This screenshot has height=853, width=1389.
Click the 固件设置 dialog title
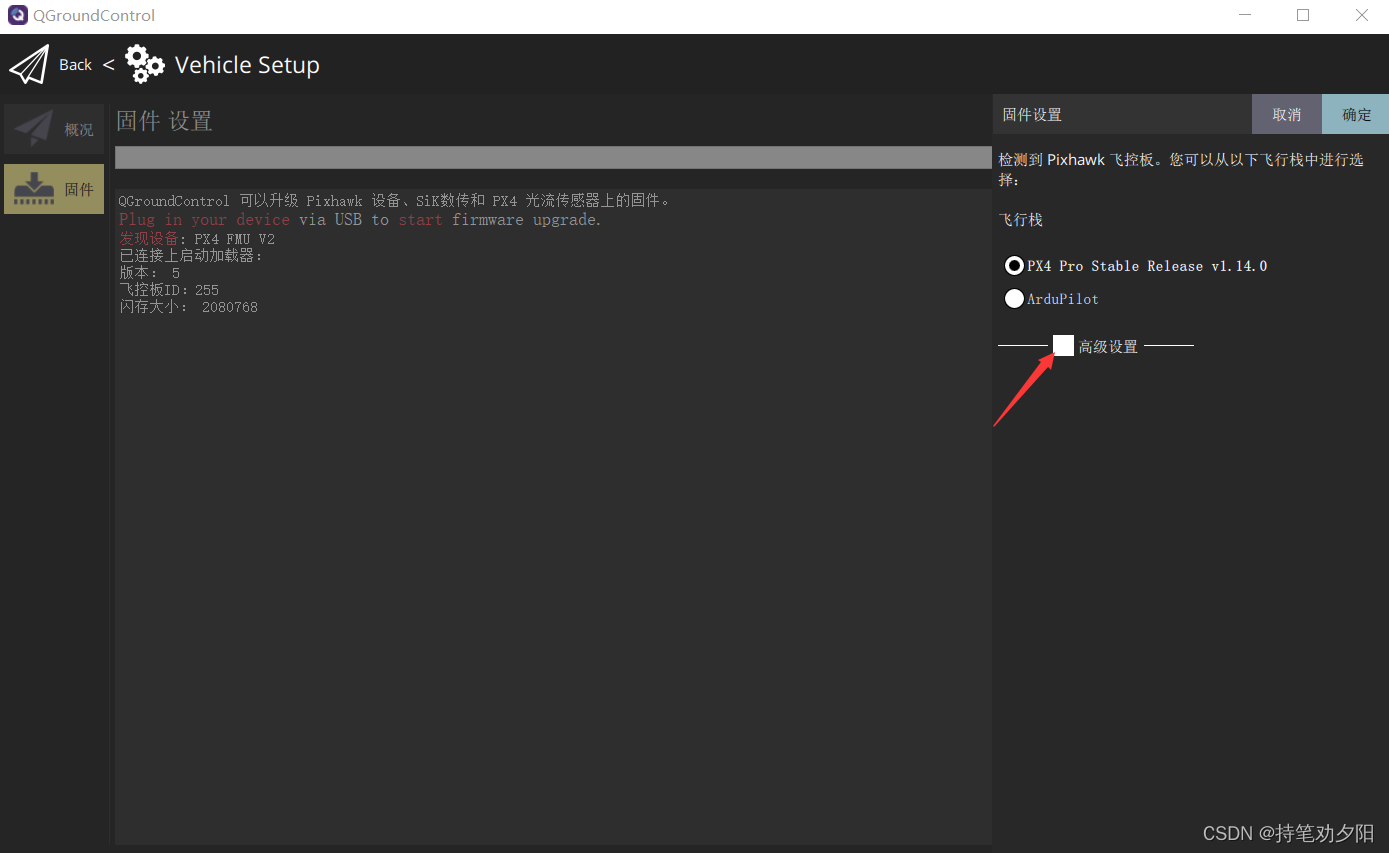(x=1032, y=115)
